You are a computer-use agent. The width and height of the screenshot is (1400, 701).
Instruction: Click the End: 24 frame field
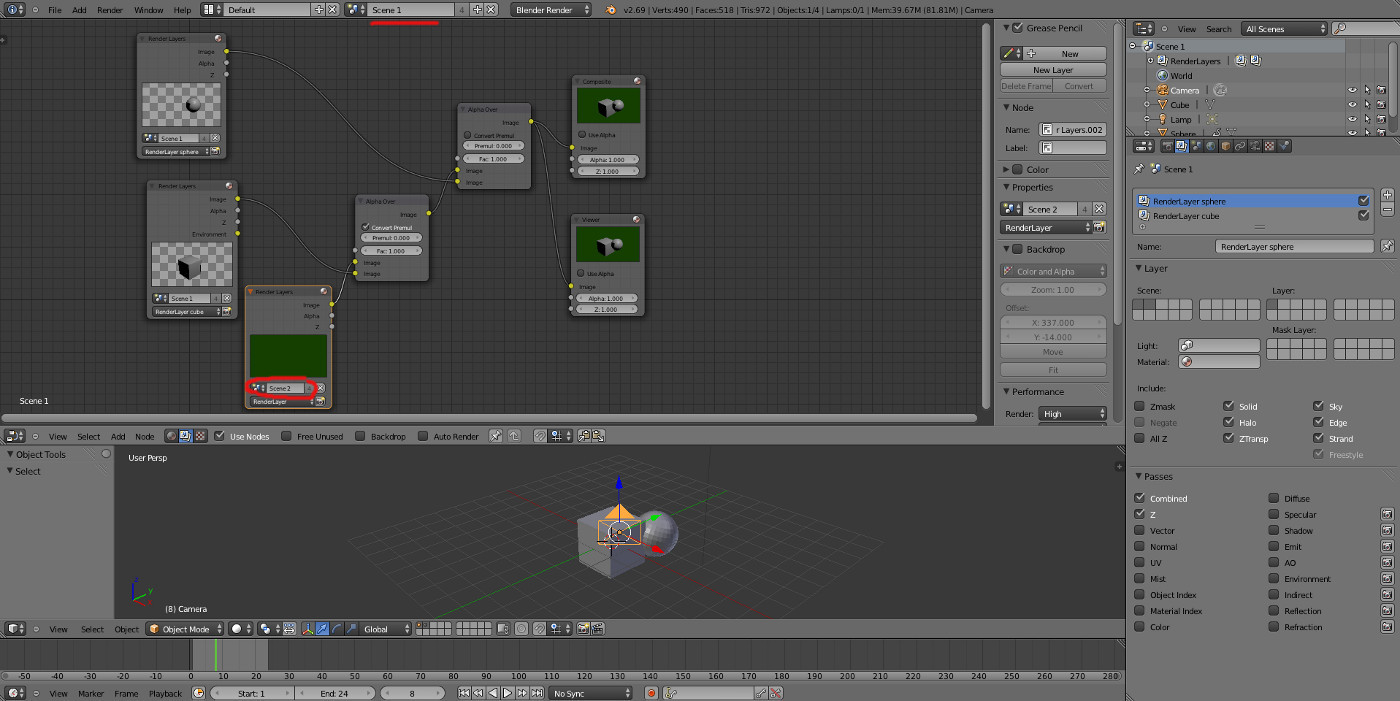333,693
